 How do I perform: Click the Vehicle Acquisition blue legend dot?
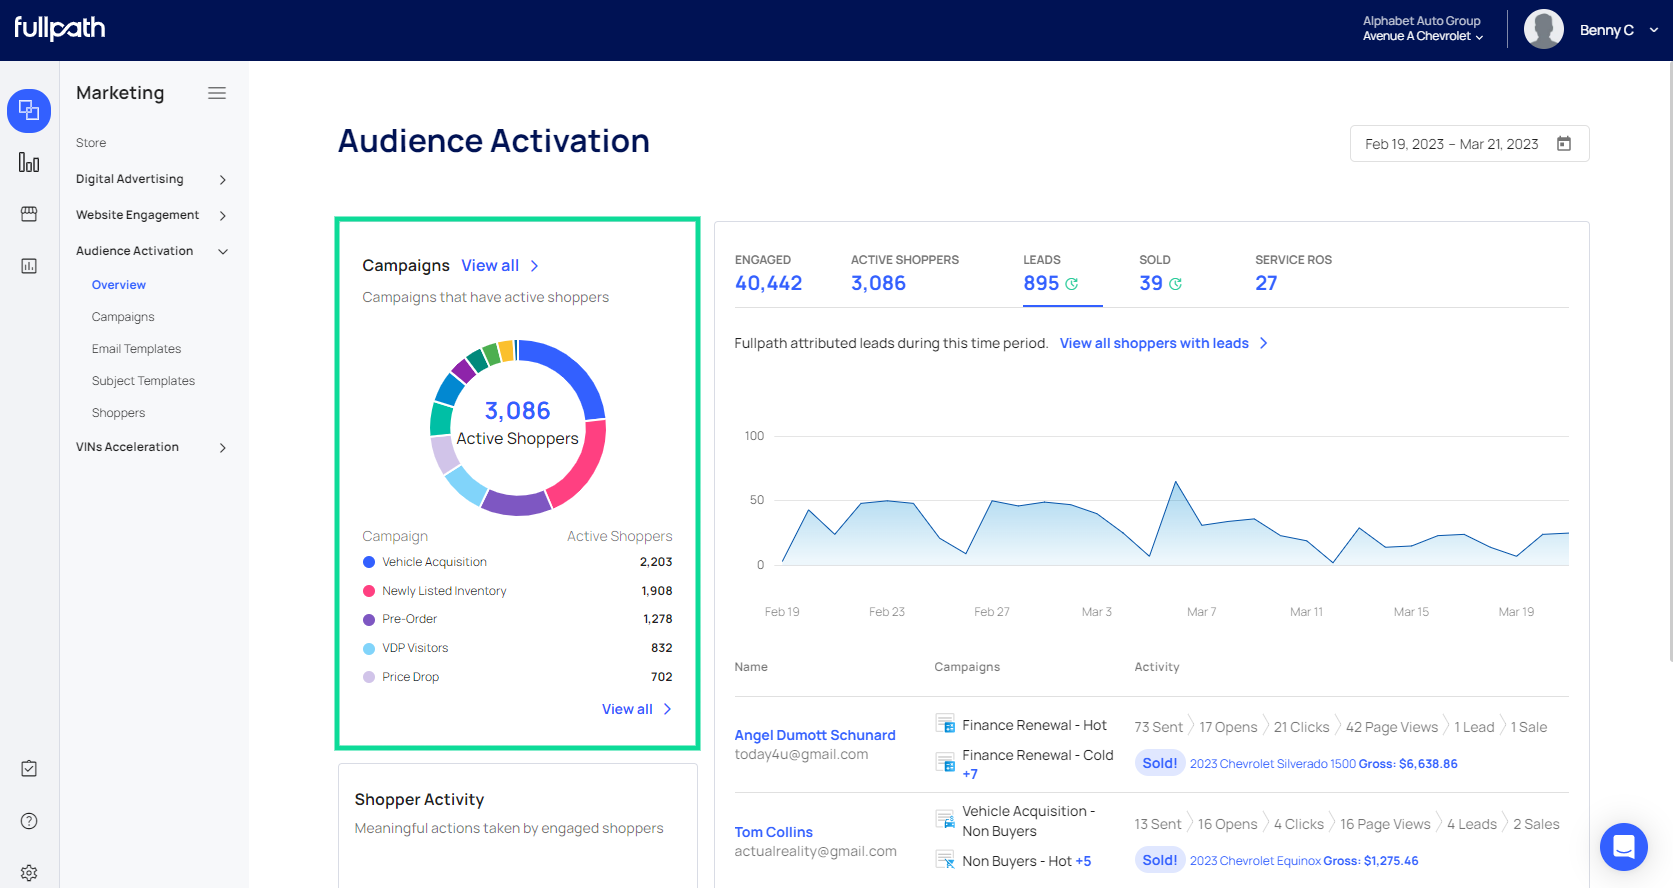[x=369, y=562]
